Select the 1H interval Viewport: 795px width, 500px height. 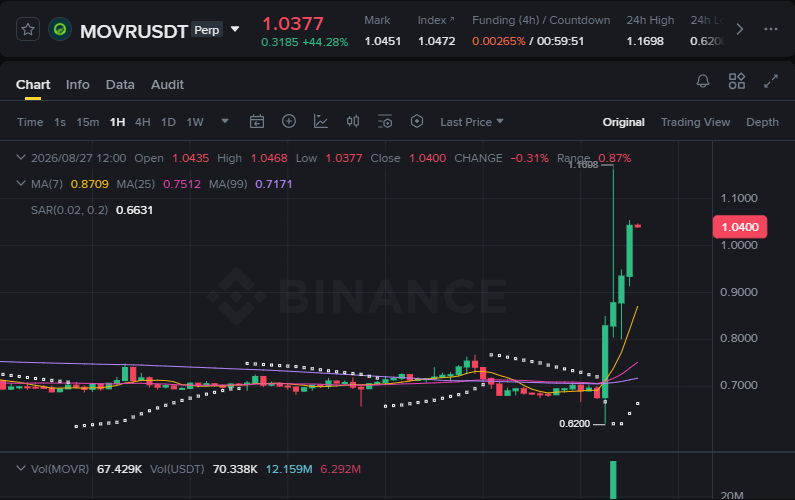point(117,122)
